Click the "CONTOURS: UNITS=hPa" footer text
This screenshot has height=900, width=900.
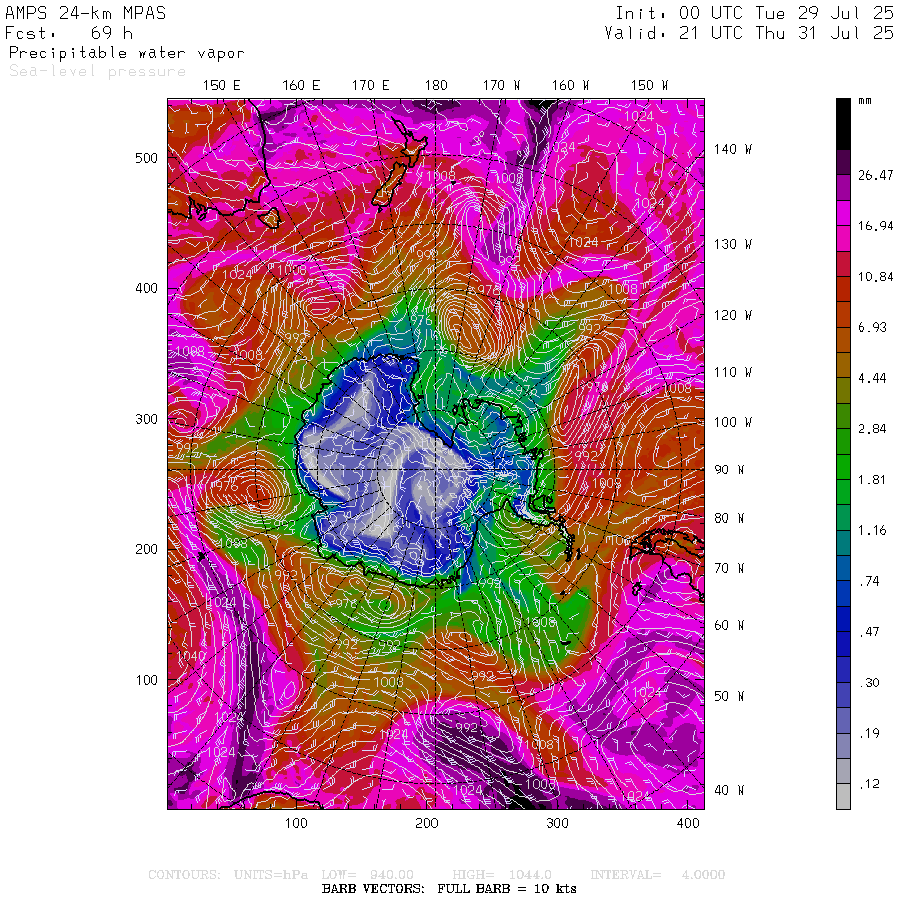[x=228, y=875]
